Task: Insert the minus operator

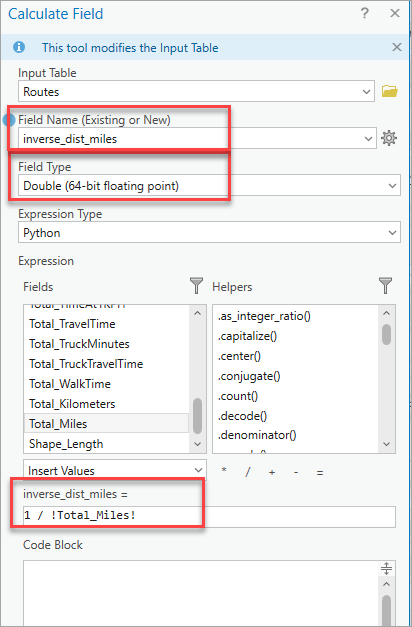Action: coord(296,472)
